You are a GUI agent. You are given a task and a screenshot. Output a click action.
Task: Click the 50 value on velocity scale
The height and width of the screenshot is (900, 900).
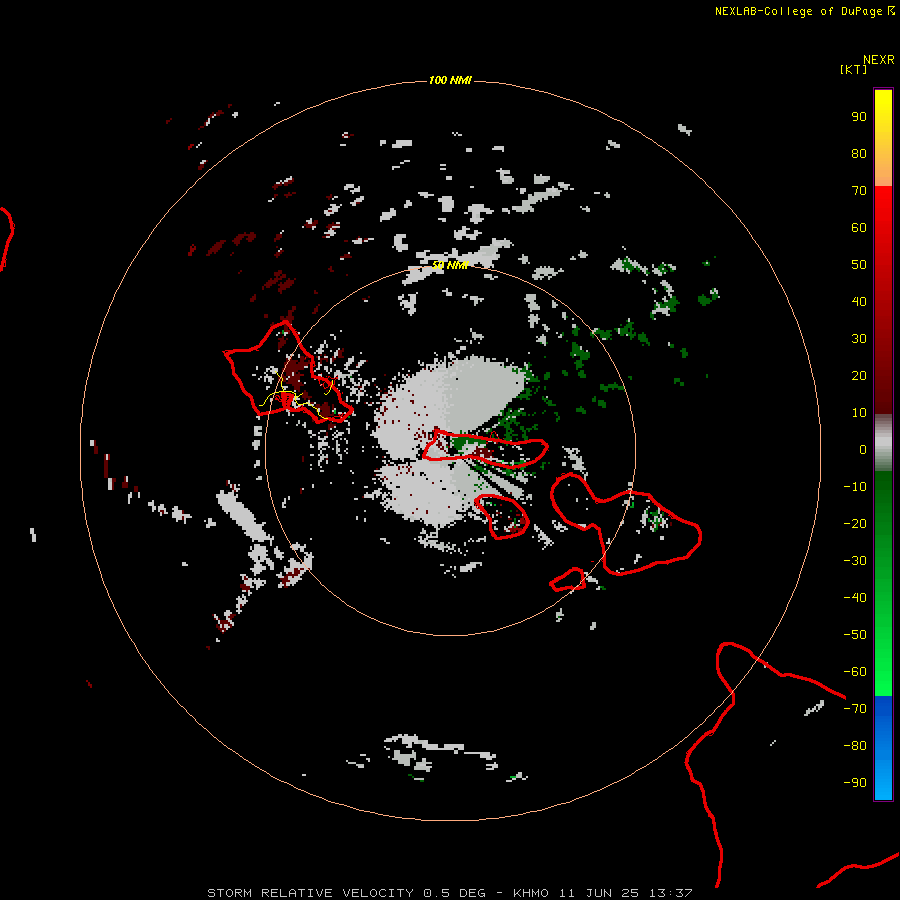click(x=859, y=265)
